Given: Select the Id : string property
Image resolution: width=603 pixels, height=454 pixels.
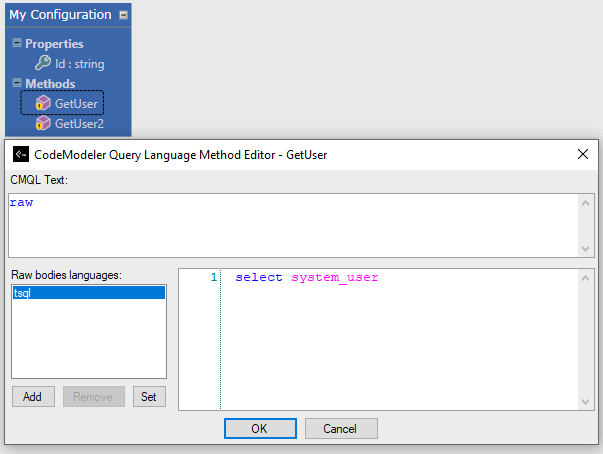Looking at the screenshot, I should [x=79, y=64].
